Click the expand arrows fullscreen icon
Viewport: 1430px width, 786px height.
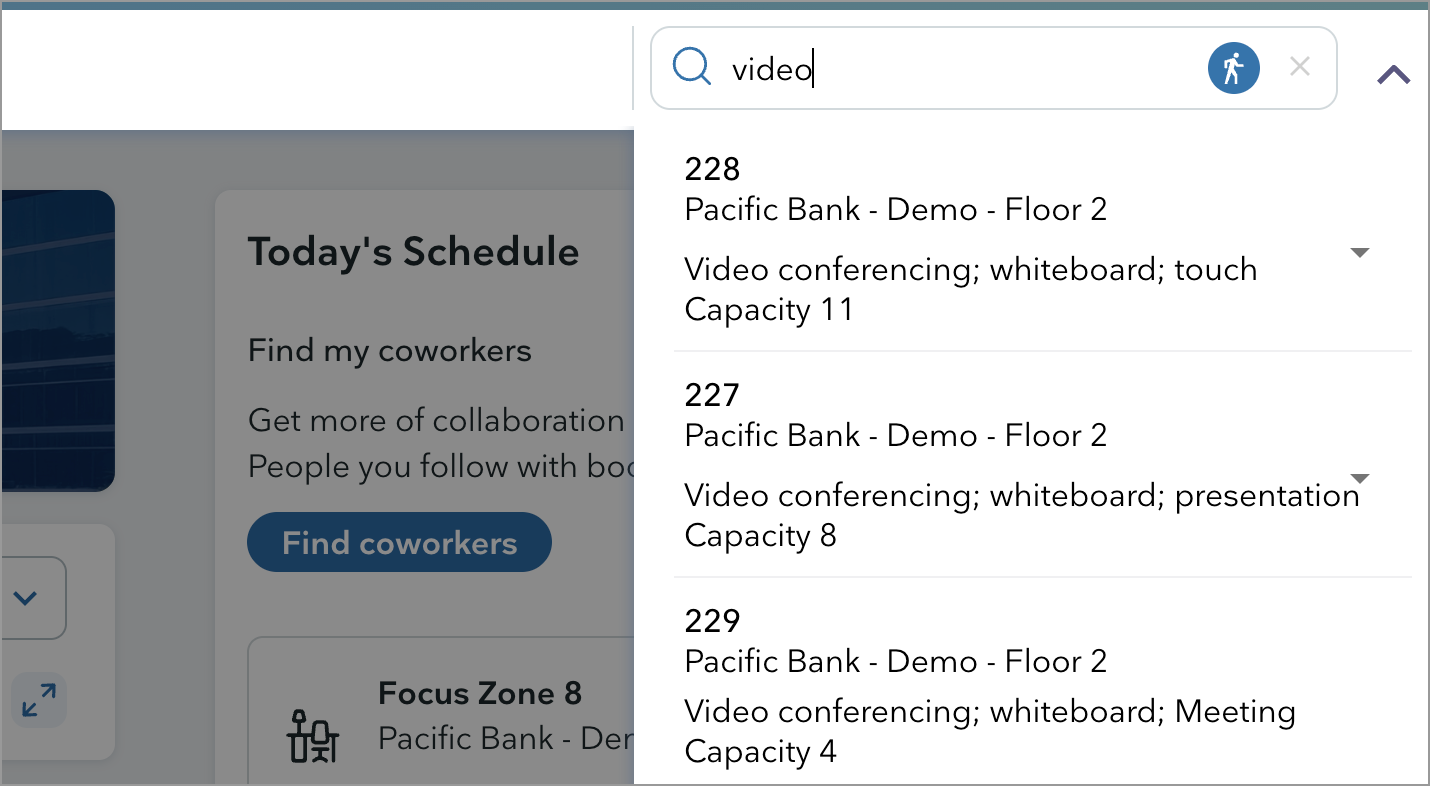click(x=39, y=700)
